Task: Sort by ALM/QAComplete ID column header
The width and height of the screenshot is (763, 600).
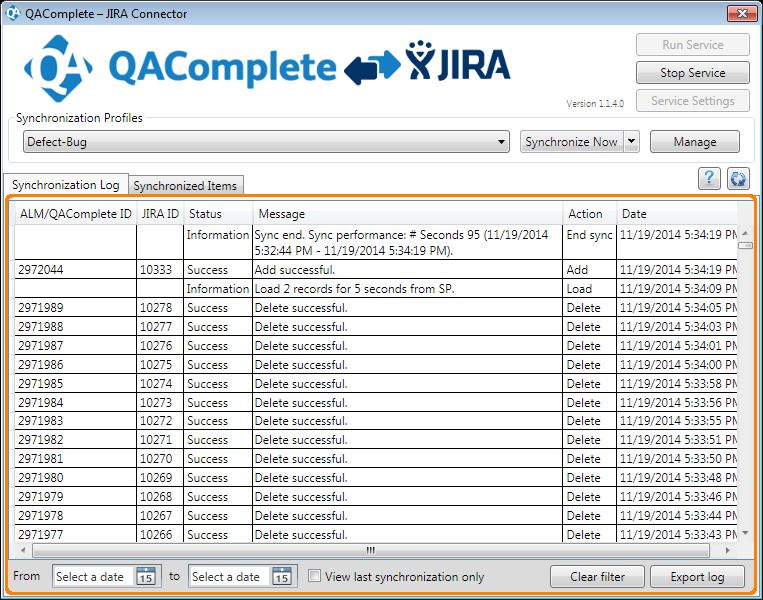Action: [75, 214]
